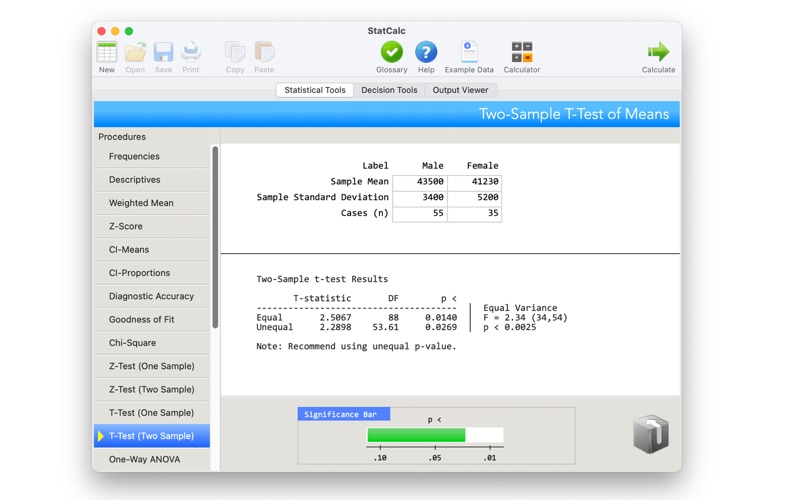Click the New spreadsheet icon
Image resolution: width=800 pixels, height=500 pixels.
(x=107, y=52)
